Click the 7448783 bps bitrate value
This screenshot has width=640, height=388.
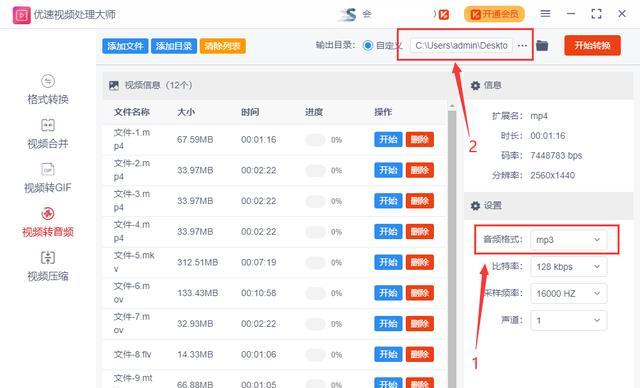tap(556, 155)
